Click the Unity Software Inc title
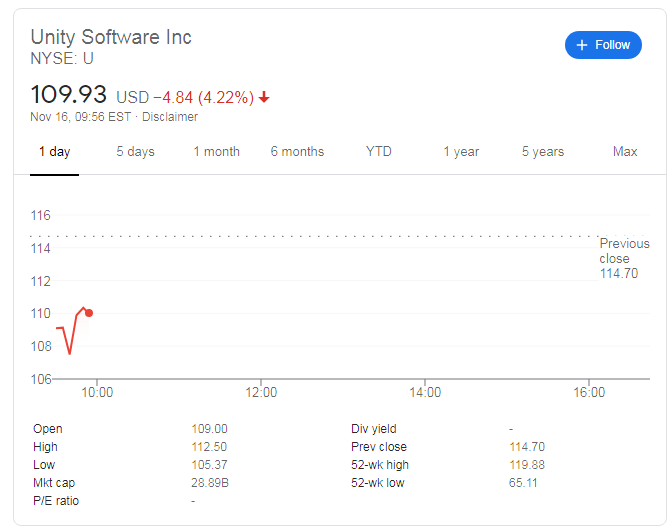The image size is (671, 532). (111, 37)
